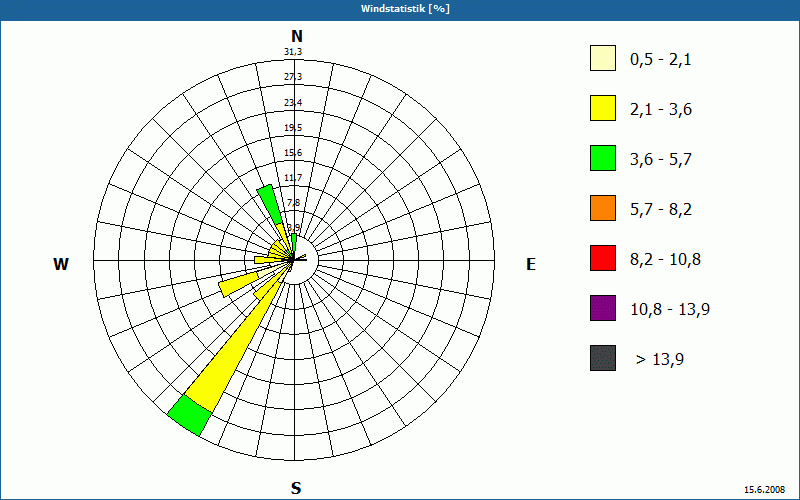Click the legend text '3,6 - 5,7'
This screenshot has width=800, height=500.
tap(661, 160)
